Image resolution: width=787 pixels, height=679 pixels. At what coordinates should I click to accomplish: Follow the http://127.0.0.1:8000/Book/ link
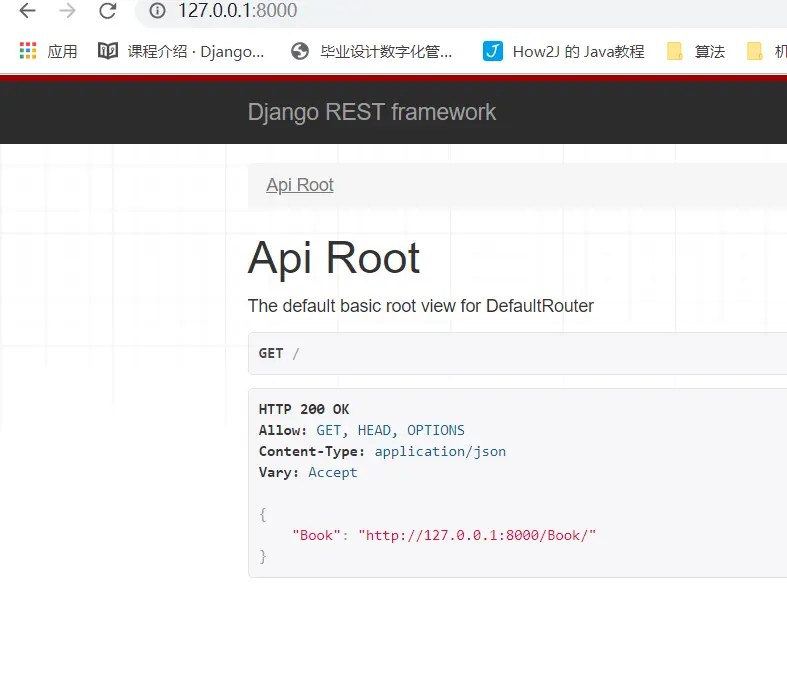tap(477, 535)
